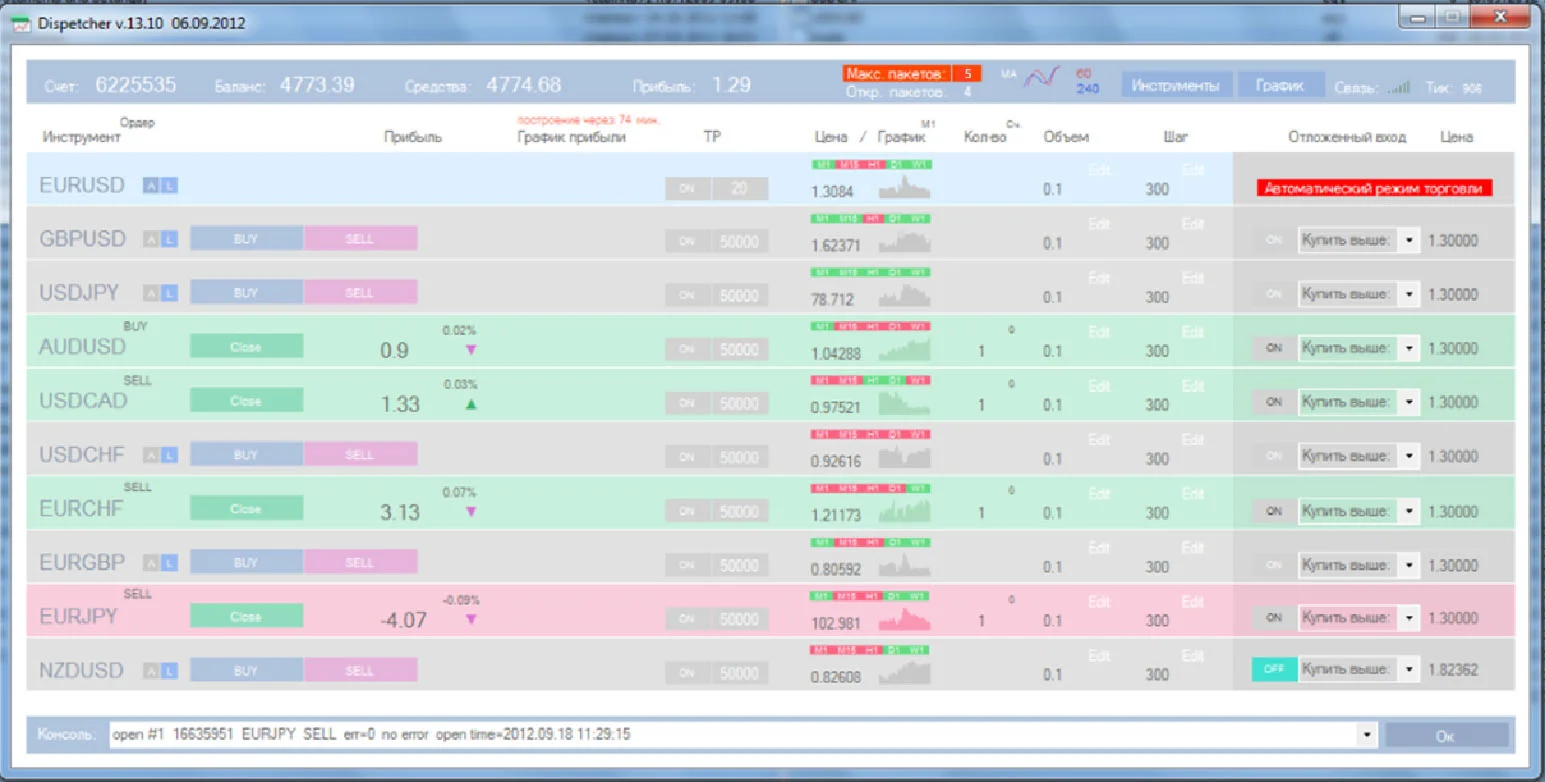This screenshot has width=1545, height=782.
Task: Click the EURUSD 'A' mode icon
Action: click(x=150, y=185)
